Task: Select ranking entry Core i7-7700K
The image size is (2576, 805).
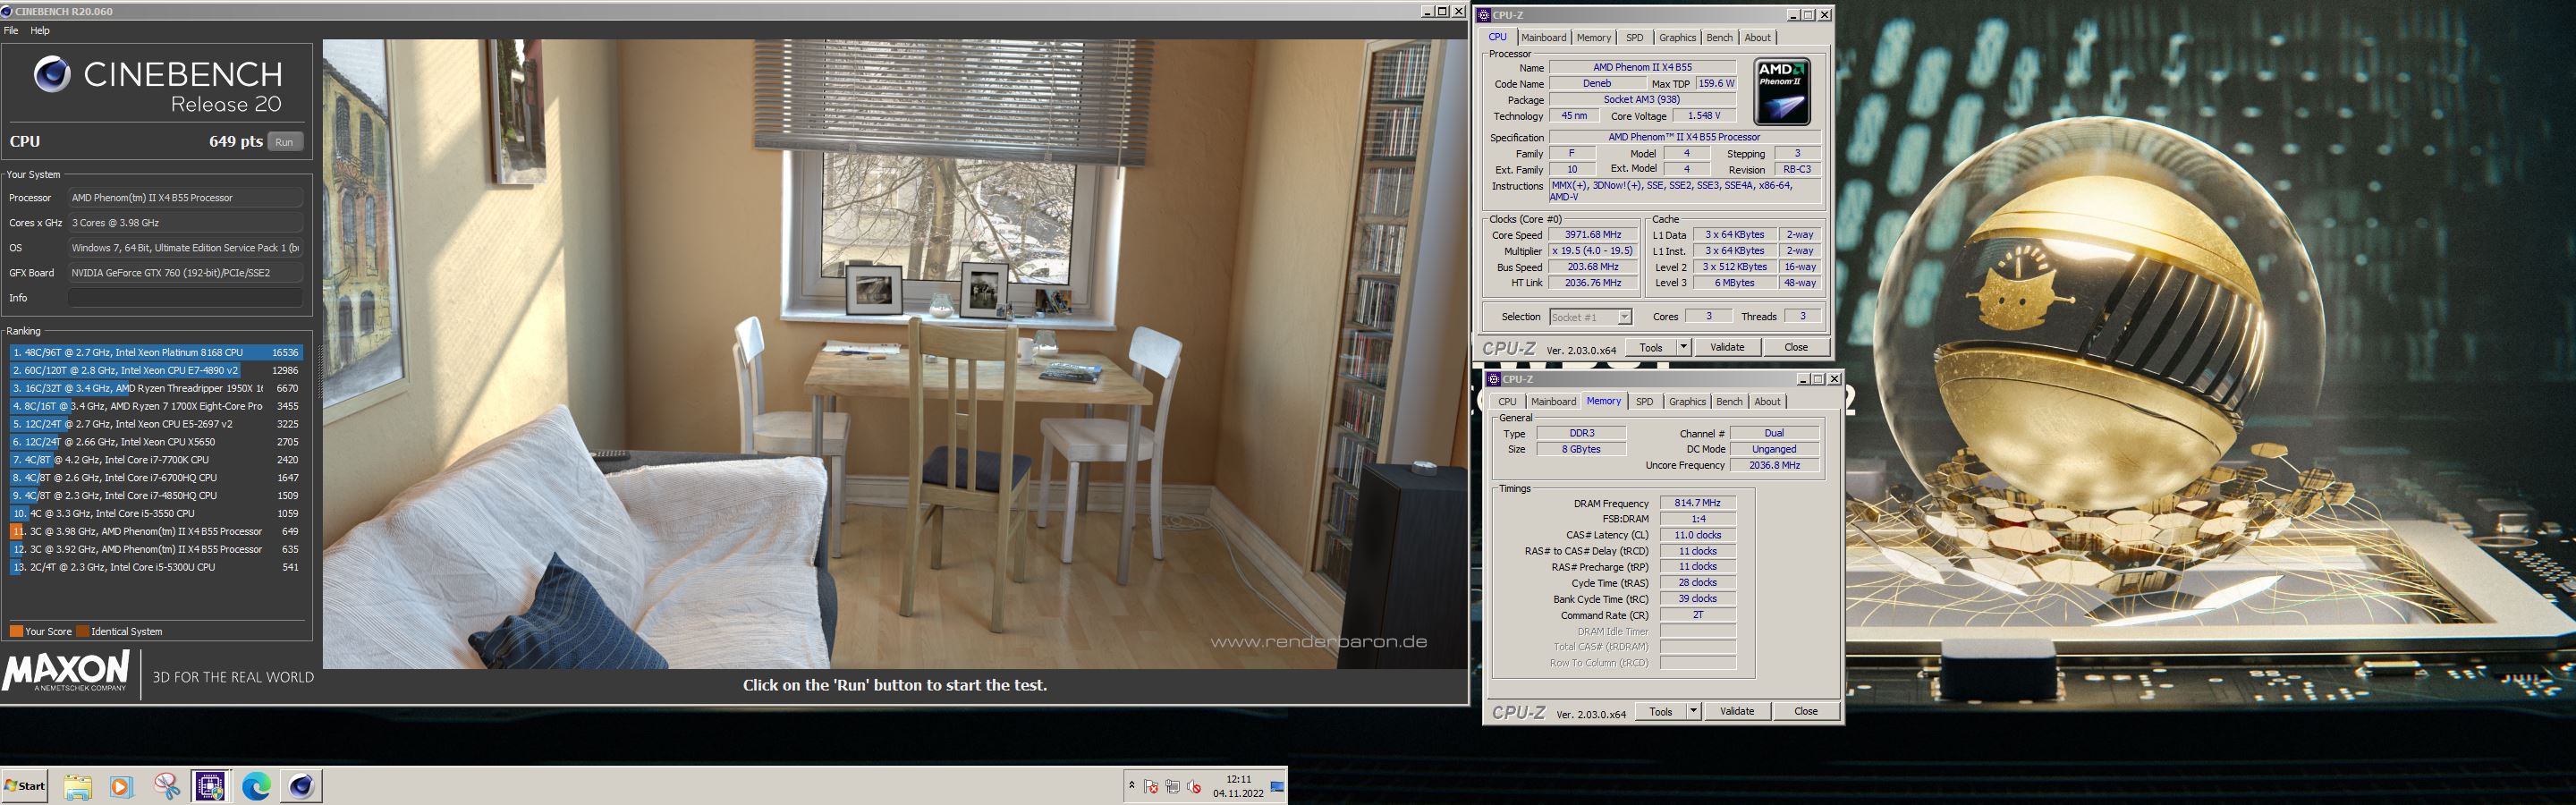Action: pyautogui.click(x=156, y=460)
